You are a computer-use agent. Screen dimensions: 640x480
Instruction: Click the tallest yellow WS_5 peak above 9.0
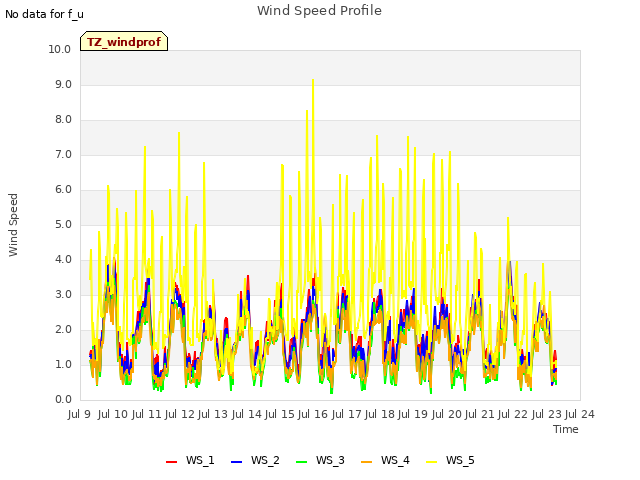(x=313, y=80)
